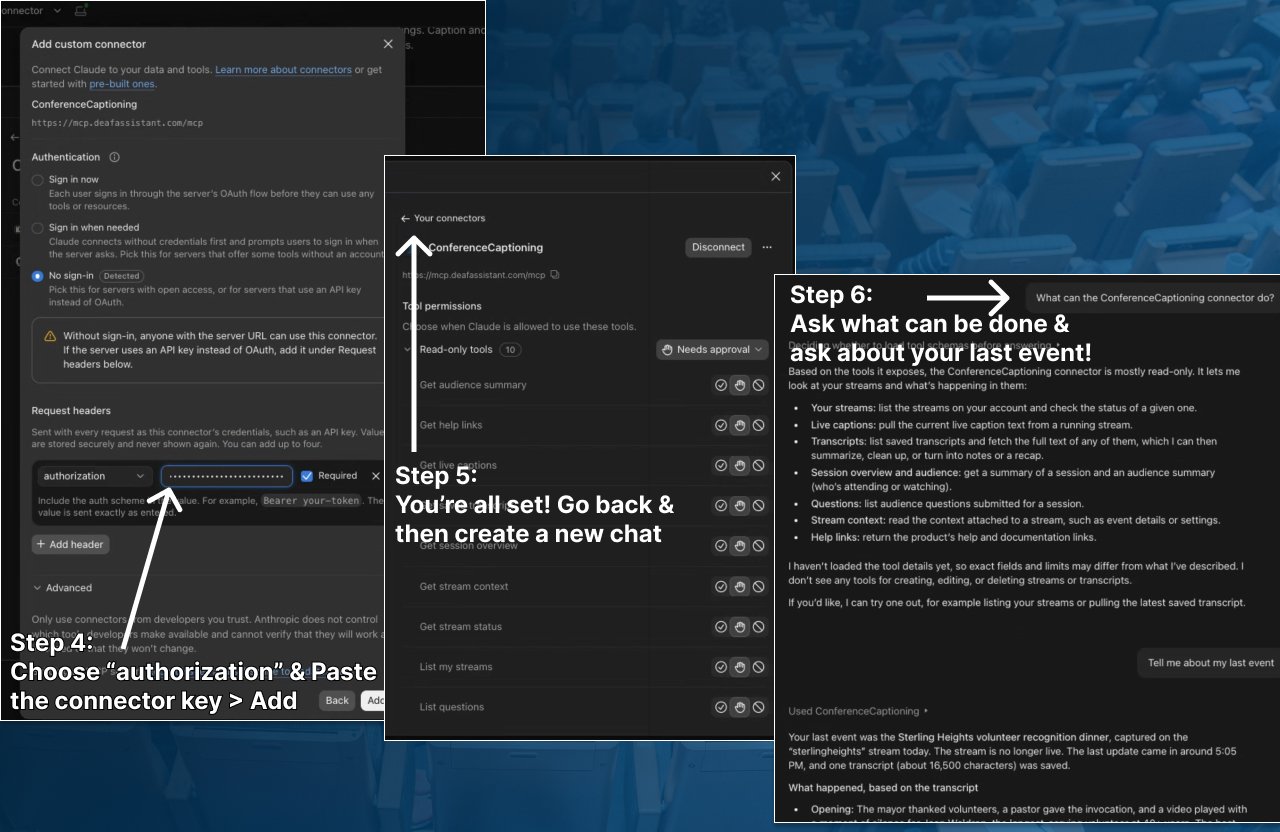Expand the Used ConferenceCaptioning details
This screenshot has width=1280, height=832.
coord(858,711)
